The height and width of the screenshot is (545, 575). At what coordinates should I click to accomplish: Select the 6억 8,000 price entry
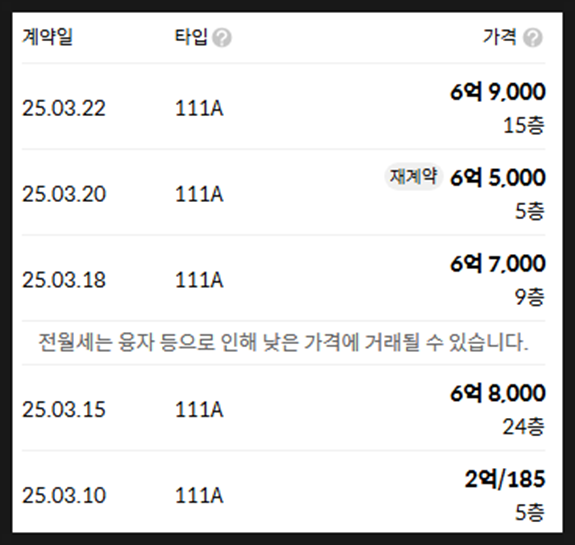point(498,393)
